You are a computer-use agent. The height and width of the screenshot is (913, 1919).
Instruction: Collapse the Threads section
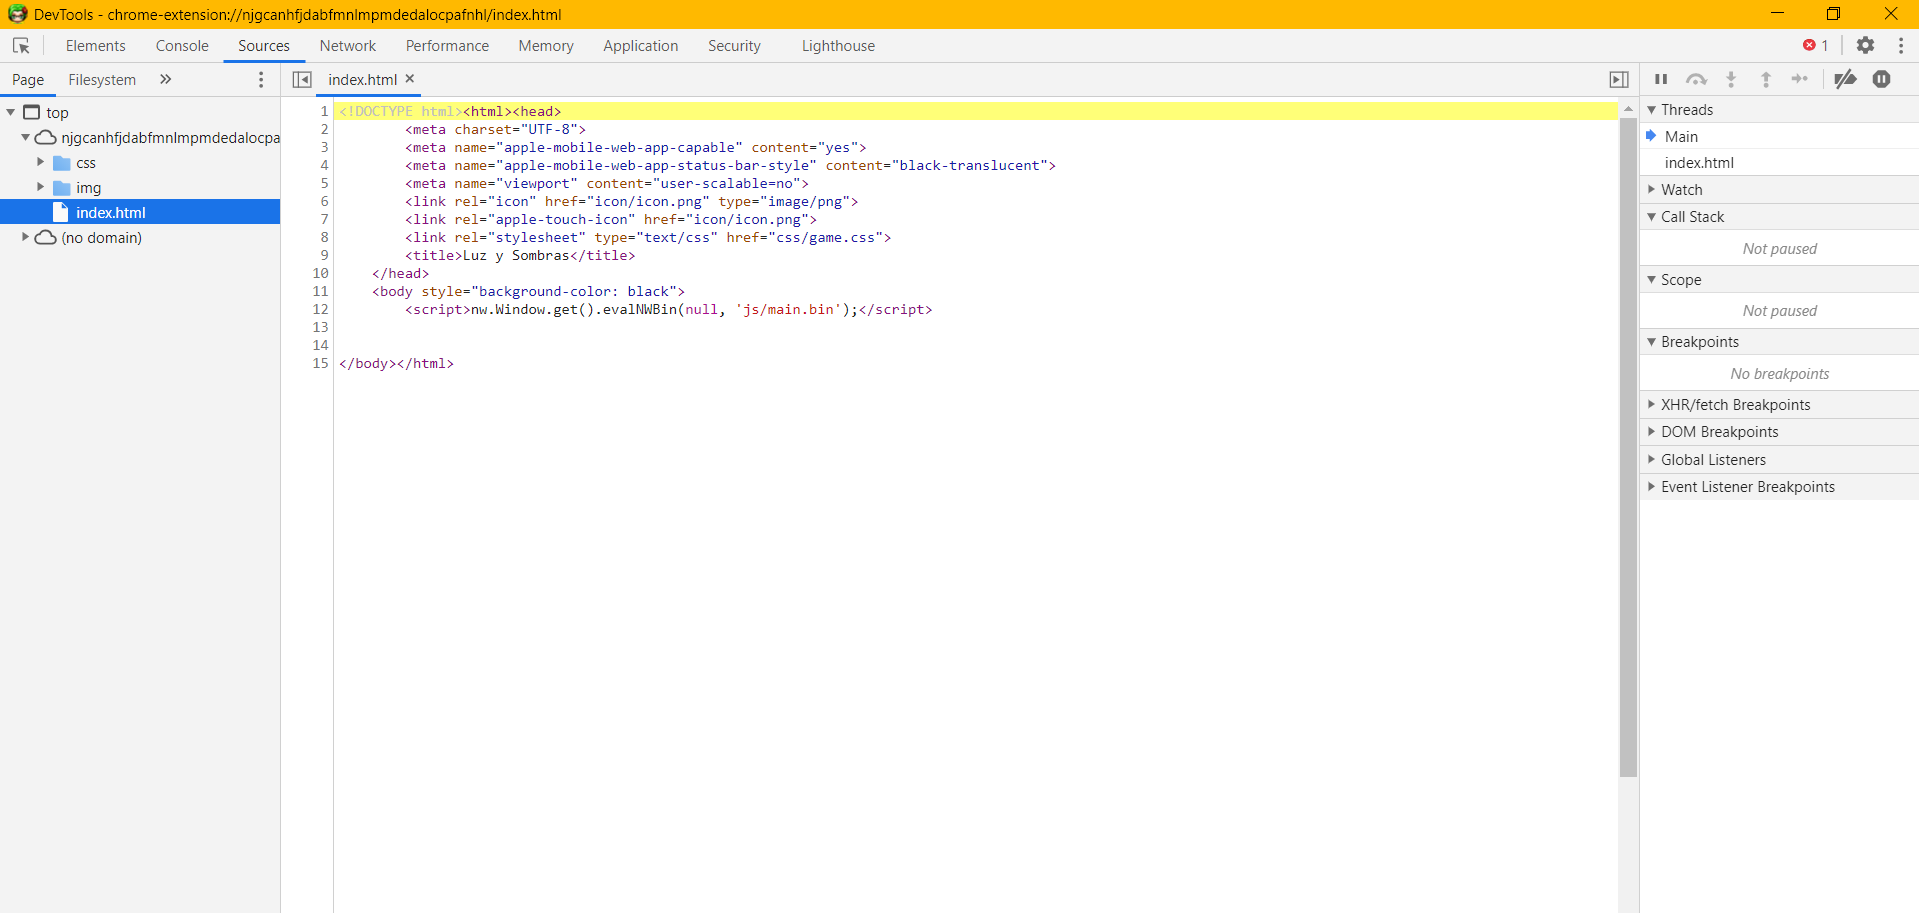[x=1651, y=109]
